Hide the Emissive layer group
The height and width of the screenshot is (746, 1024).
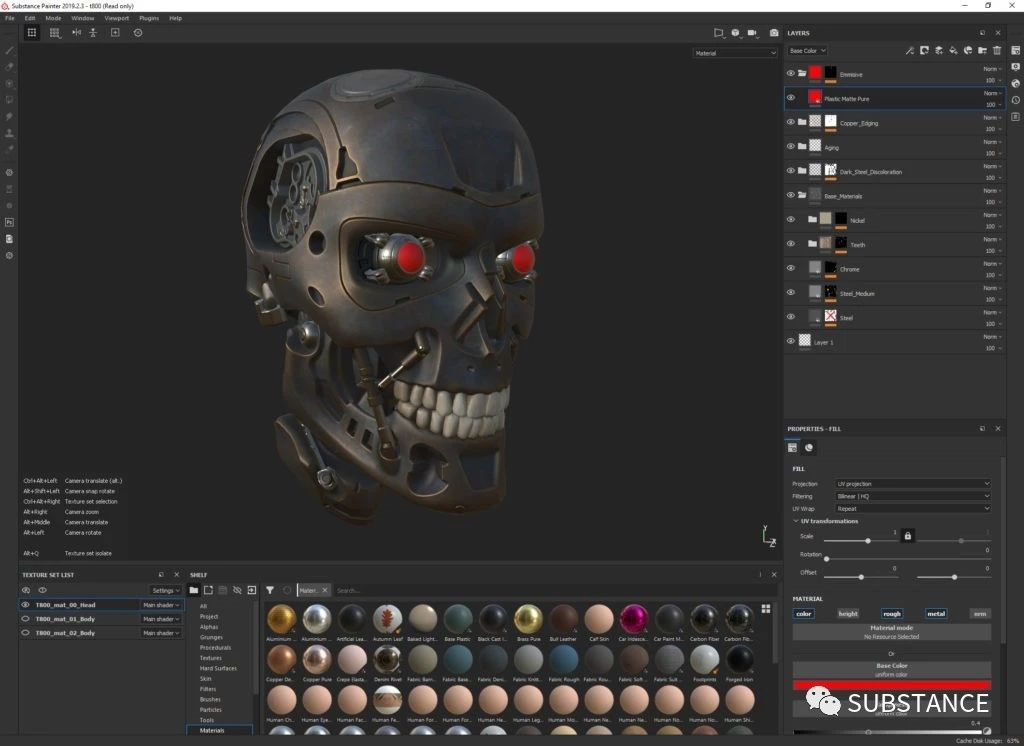(x=790, y=73)
